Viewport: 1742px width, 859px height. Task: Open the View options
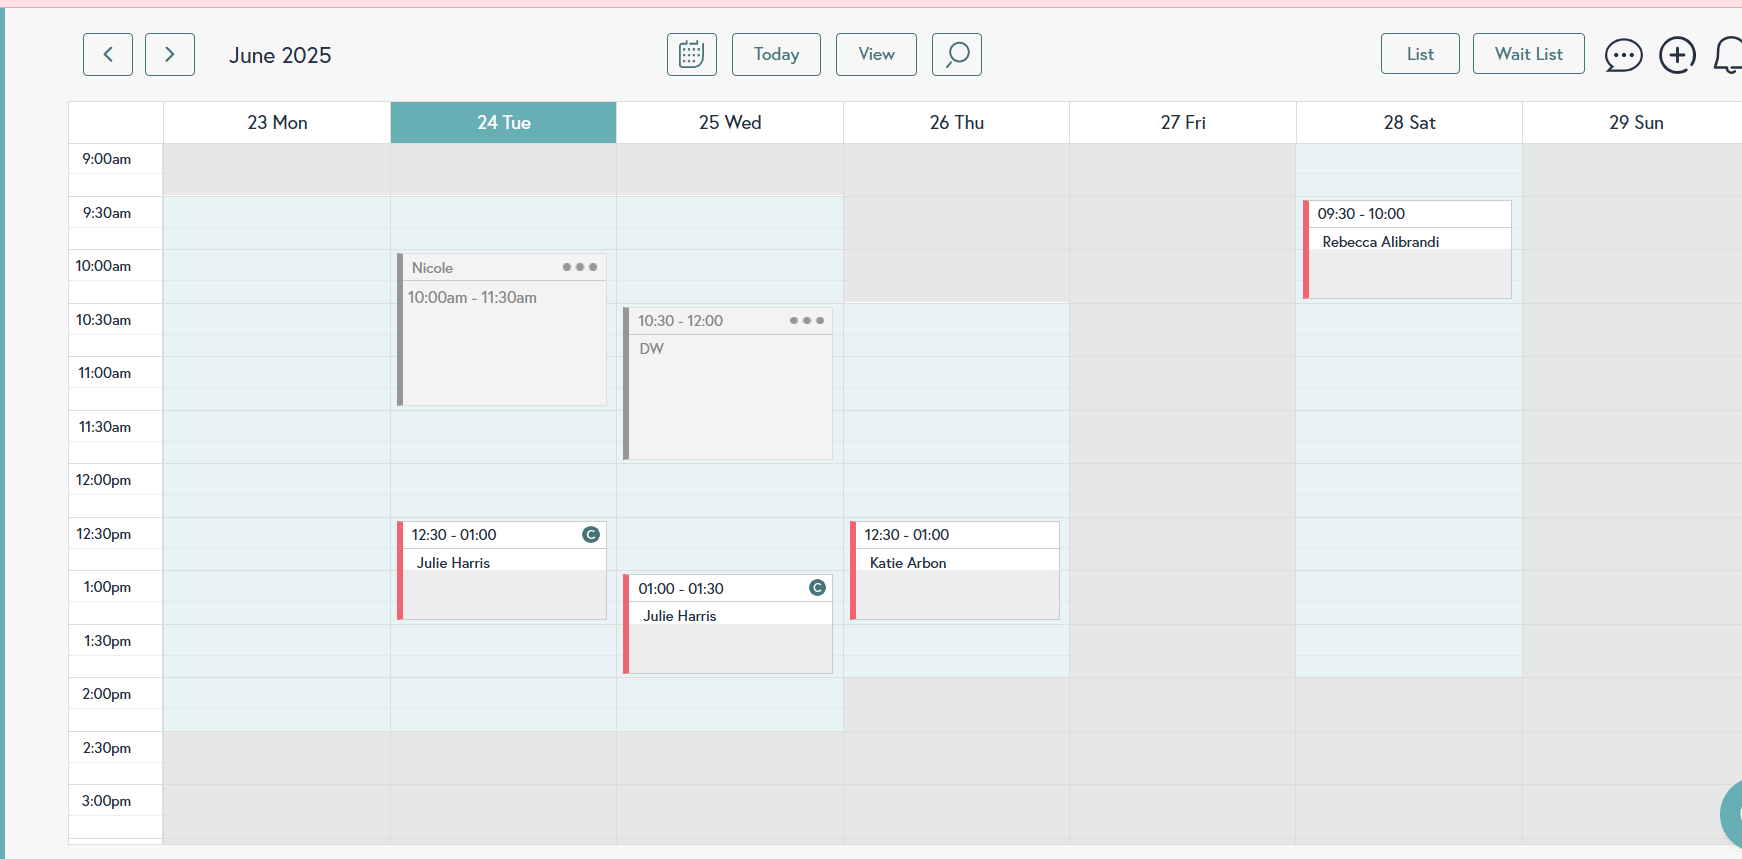pos(876,54)
